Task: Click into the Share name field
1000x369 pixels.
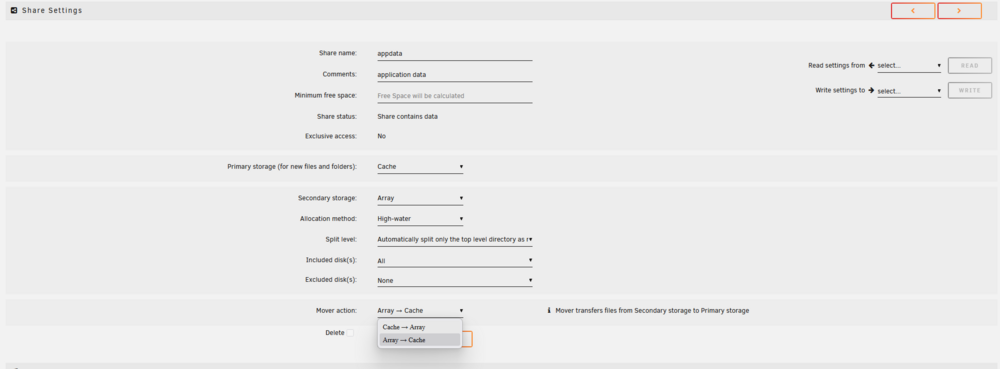Action: (454, 54)
